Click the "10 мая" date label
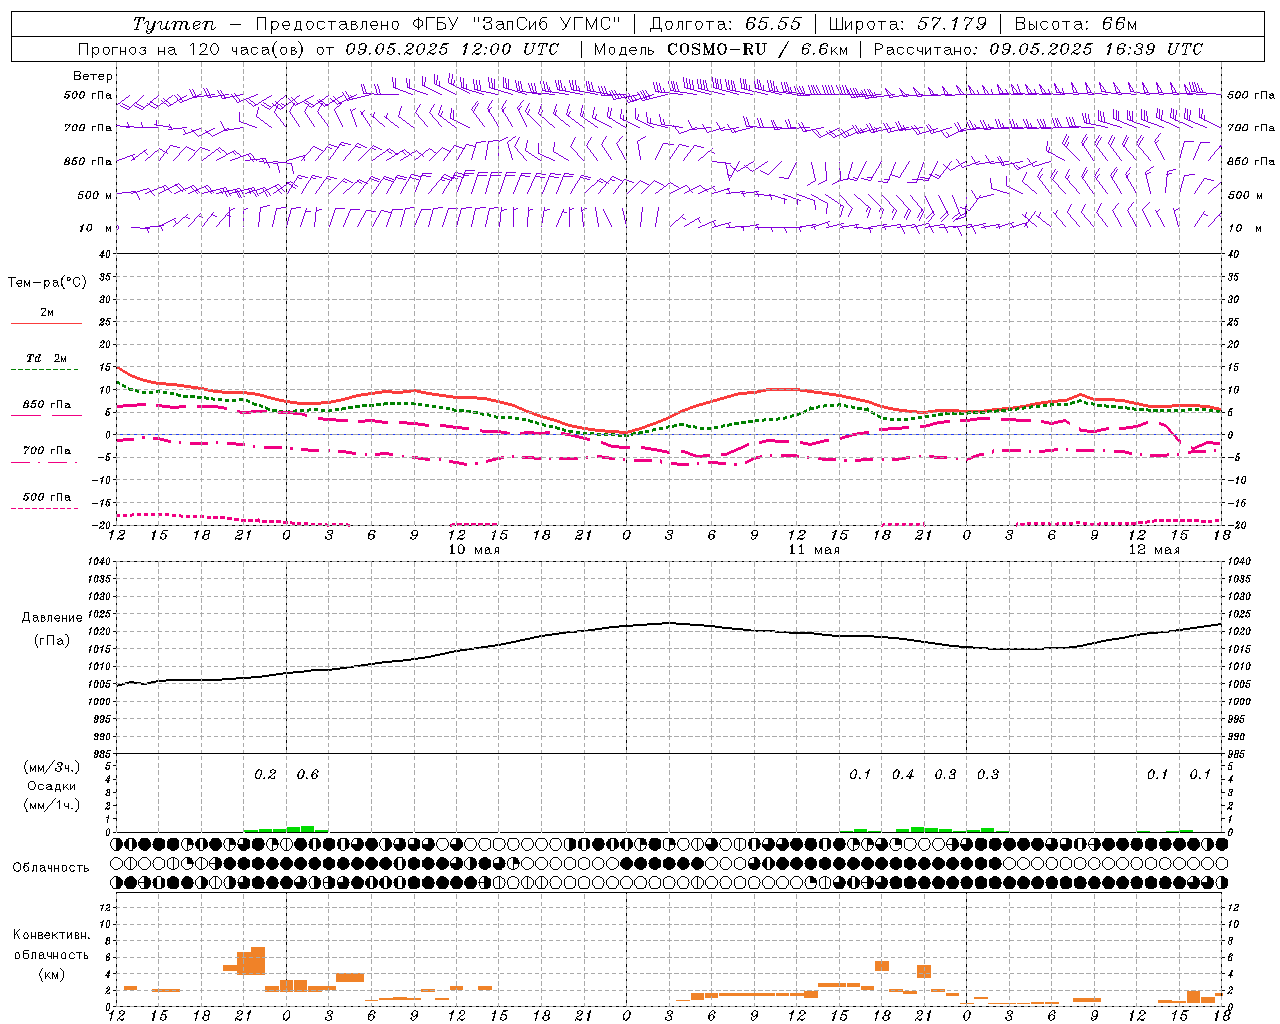Viewport: 1280px width, 1024px height. [474, 550]
